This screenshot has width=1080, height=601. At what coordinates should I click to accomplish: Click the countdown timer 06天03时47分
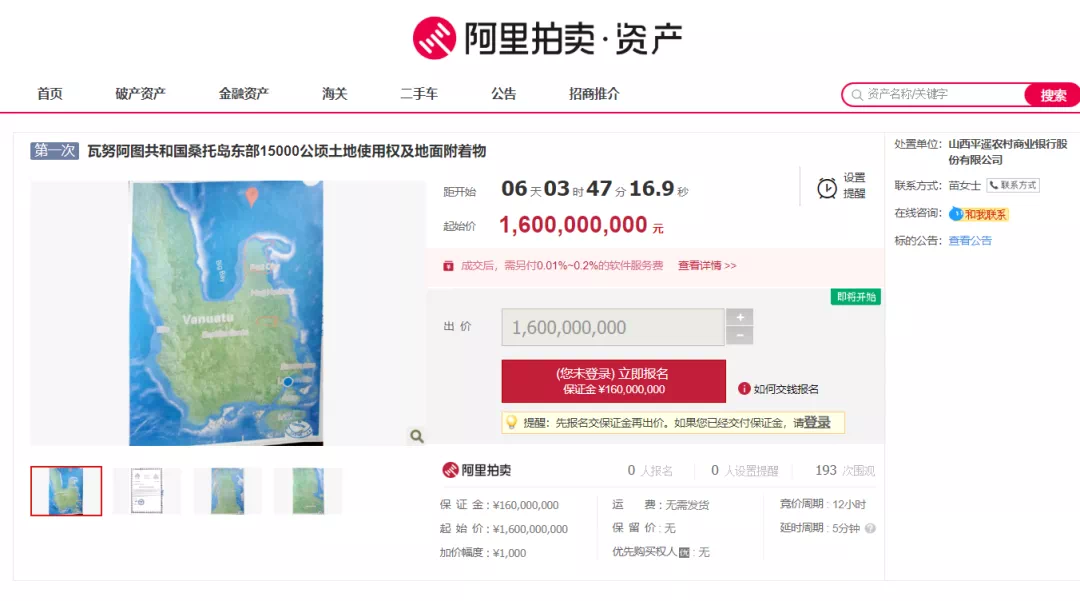(x=594, y=189)
